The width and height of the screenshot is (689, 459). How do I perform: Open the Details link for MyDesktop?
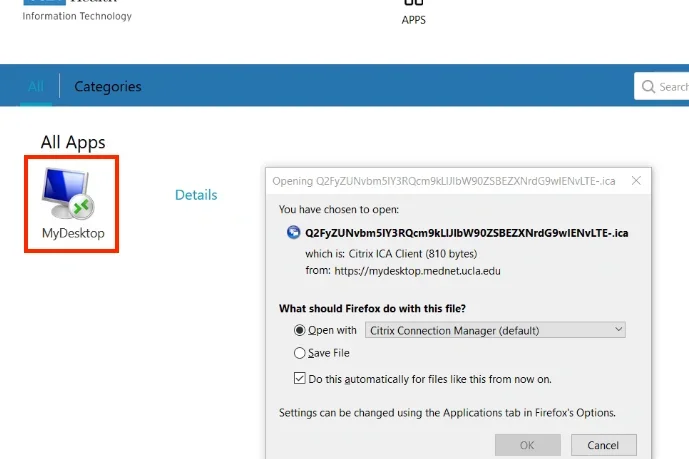point(196,195)
